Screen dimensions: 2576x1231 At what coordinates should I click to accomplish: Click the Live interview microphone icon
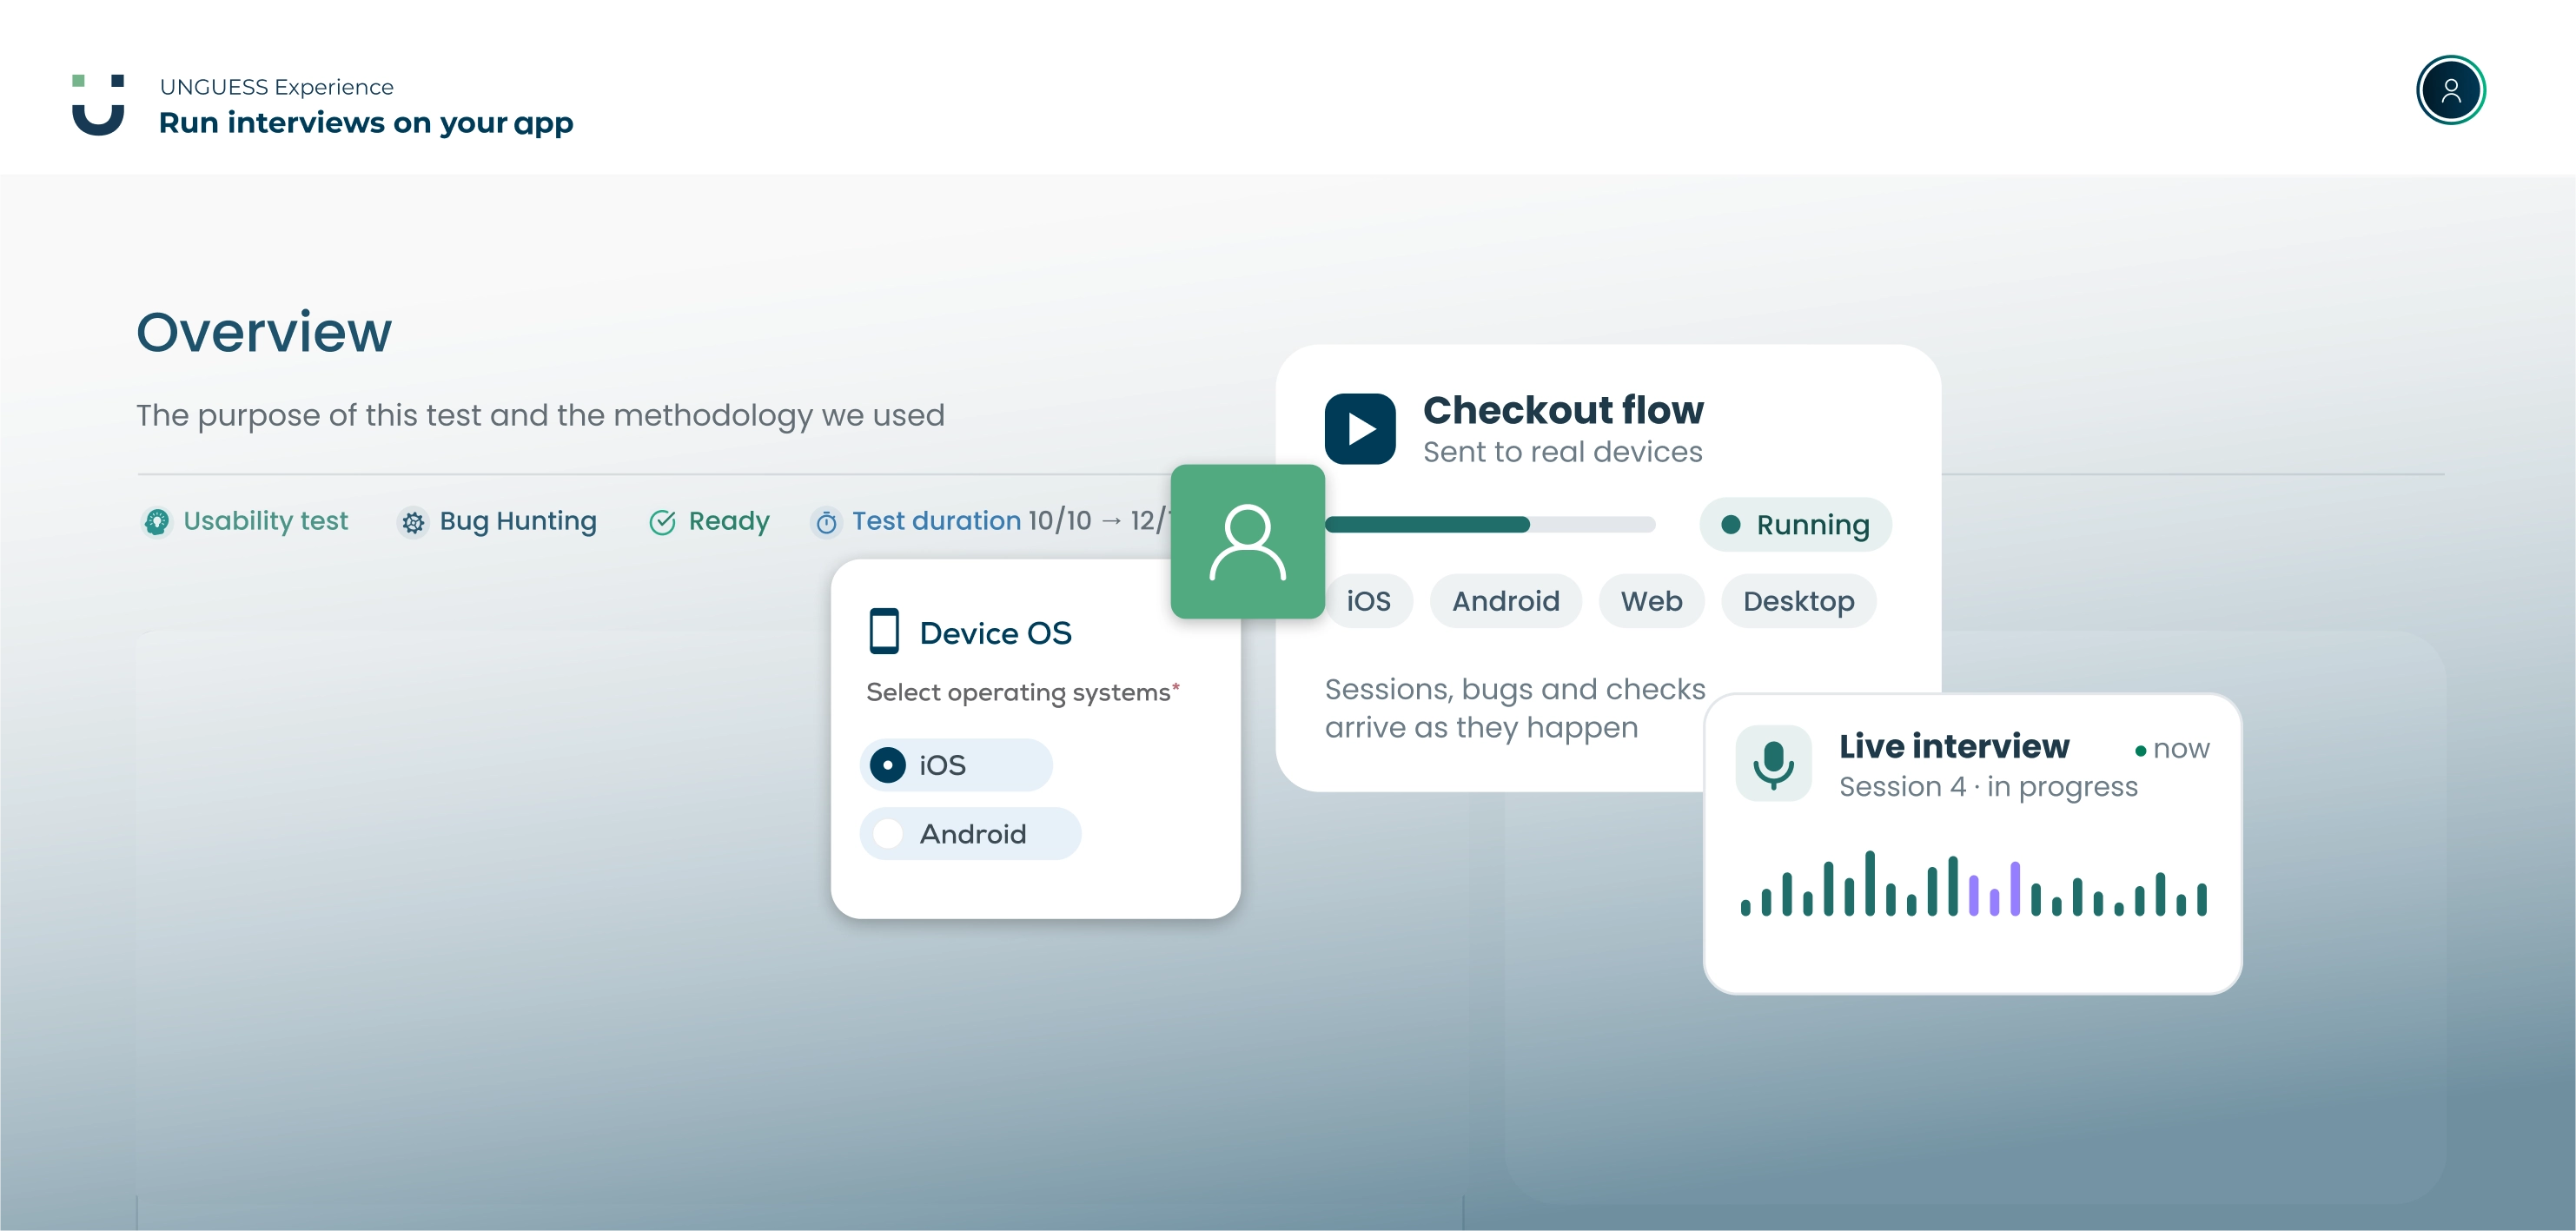(x=1773, y=764)
